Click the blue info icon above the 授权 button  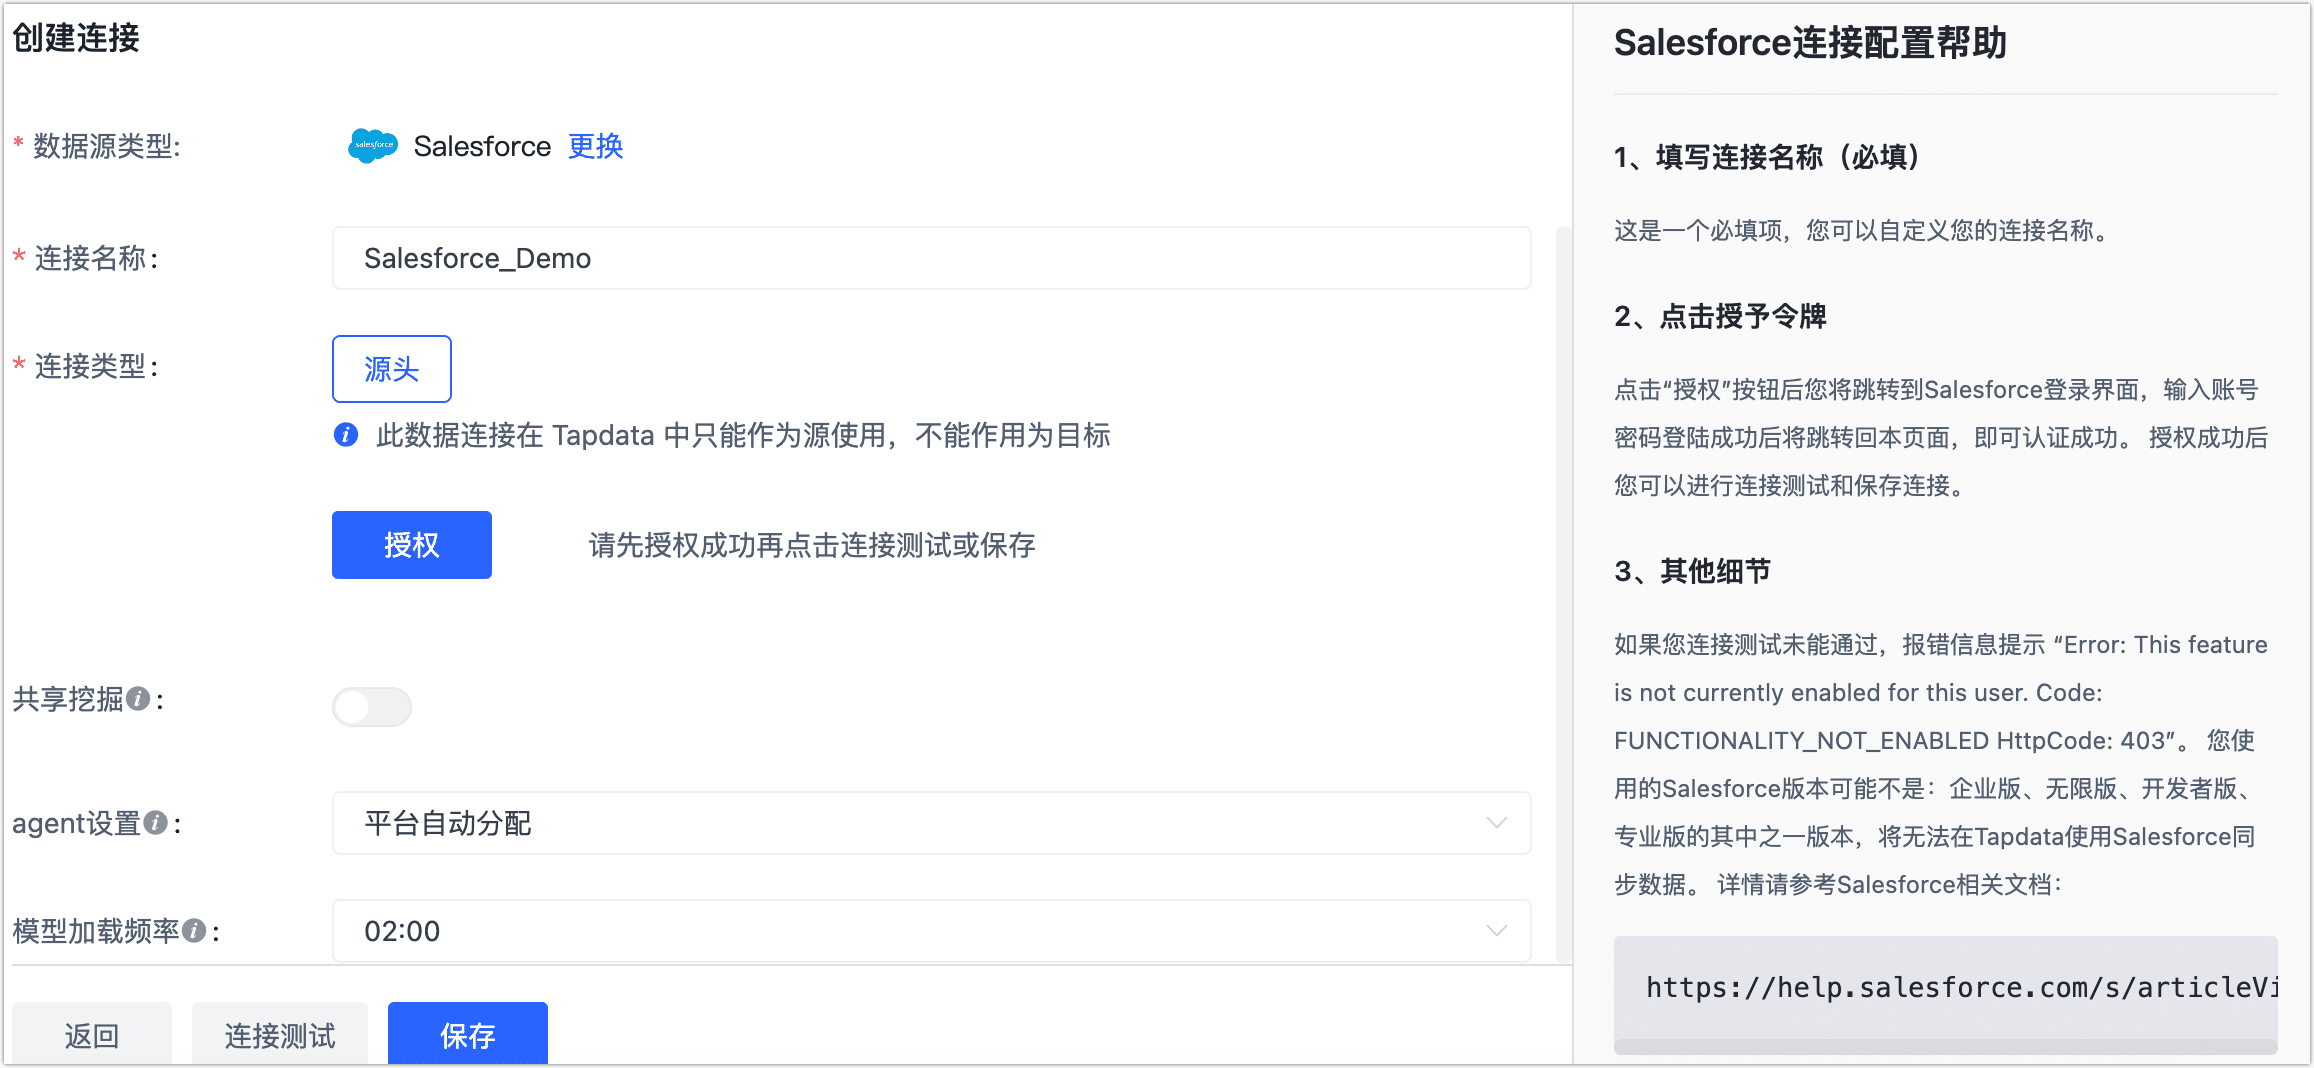[x=345, y=436]
